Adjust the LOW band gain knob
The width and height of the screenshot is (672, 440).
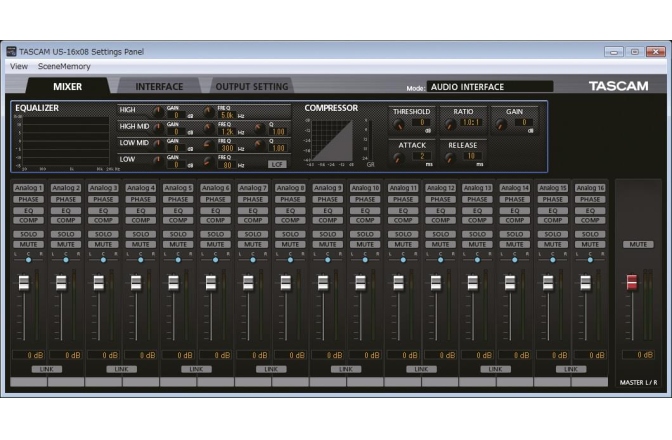(158, 161)
